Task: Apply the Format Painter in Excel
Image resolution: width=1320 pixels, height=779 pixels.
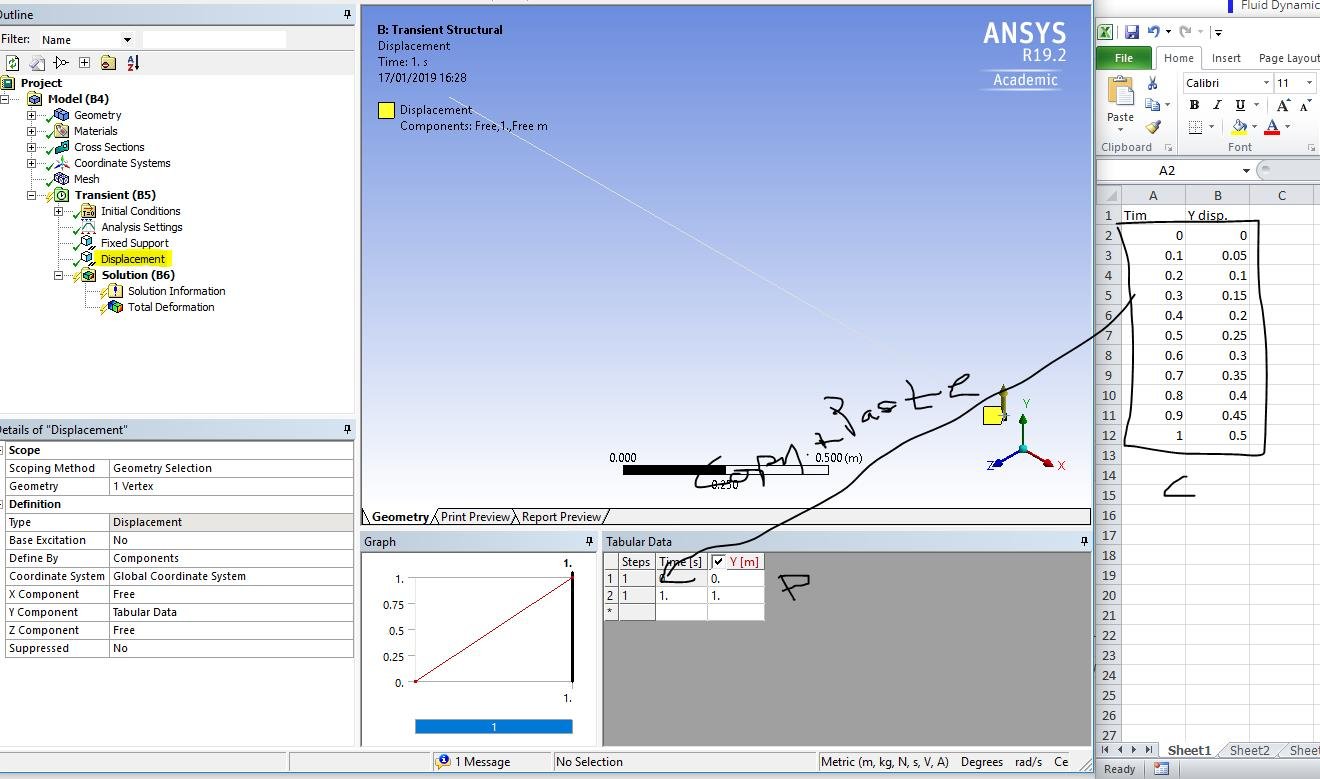Action: [x=1154, y=127]
